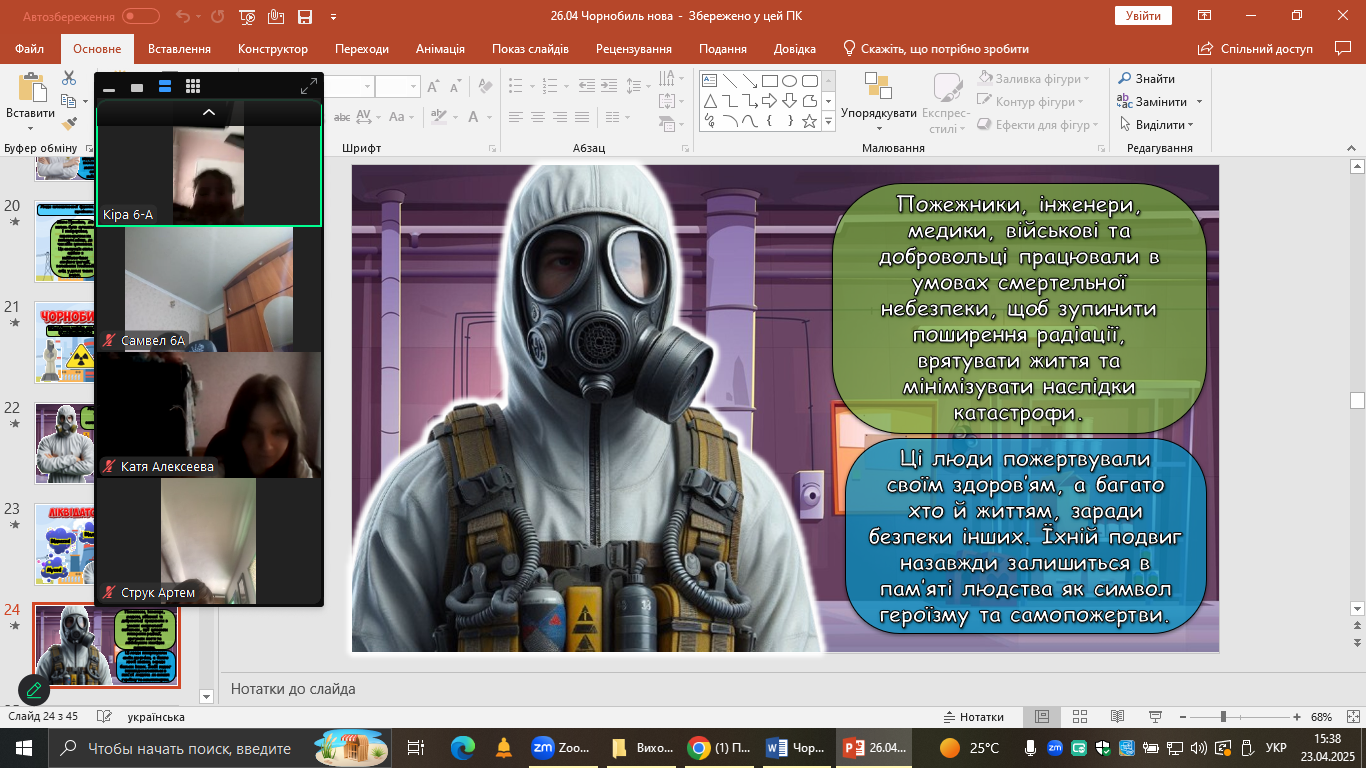Start slideshow from beginning icon
The width and height of the screenshot is (1366, 768).
248,16
